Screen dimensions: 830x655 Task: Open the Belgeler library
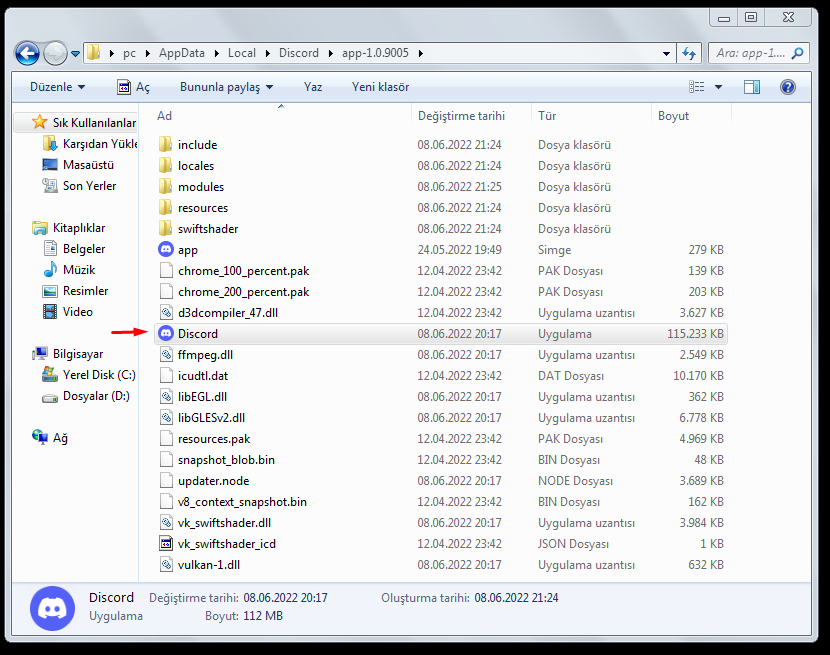(x=74, y=249)
